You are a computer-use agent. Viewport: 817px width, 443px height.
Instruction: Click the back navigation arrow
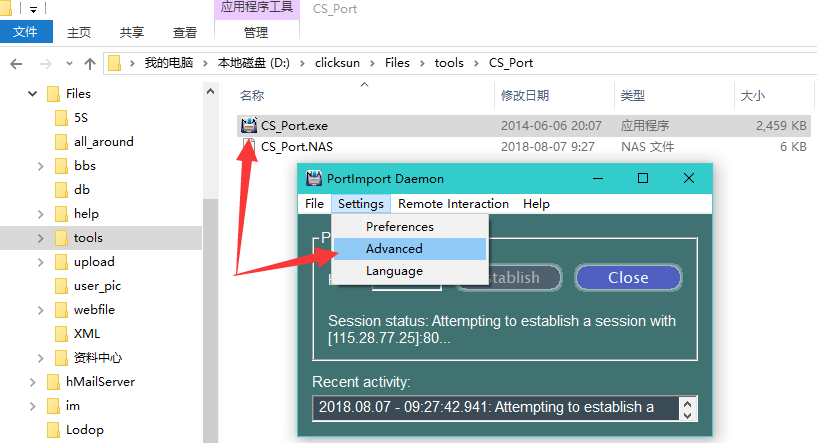[x=16, y=63]
